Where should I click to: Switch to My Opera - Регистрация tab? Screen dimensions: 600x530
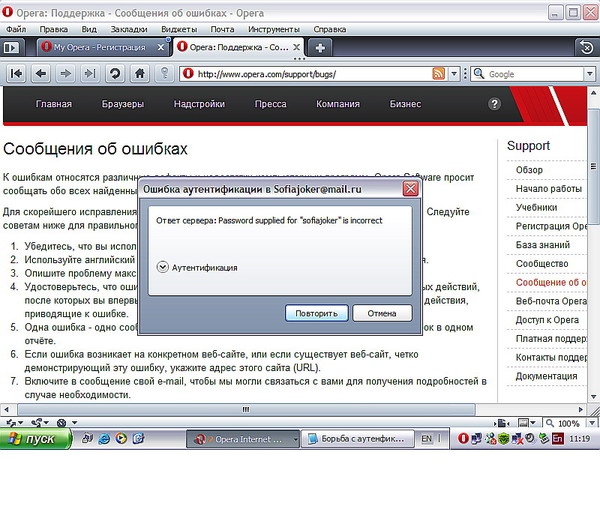(104, 47)
